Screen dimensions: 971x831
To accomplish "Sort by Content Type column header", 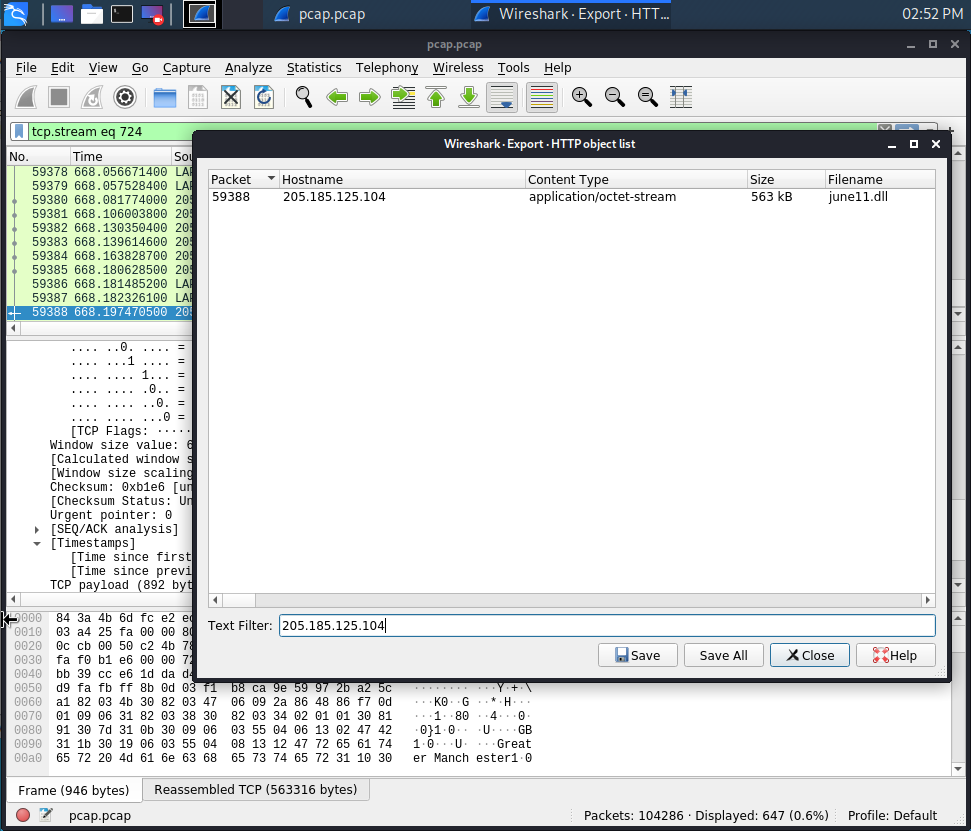I will 636,180.
